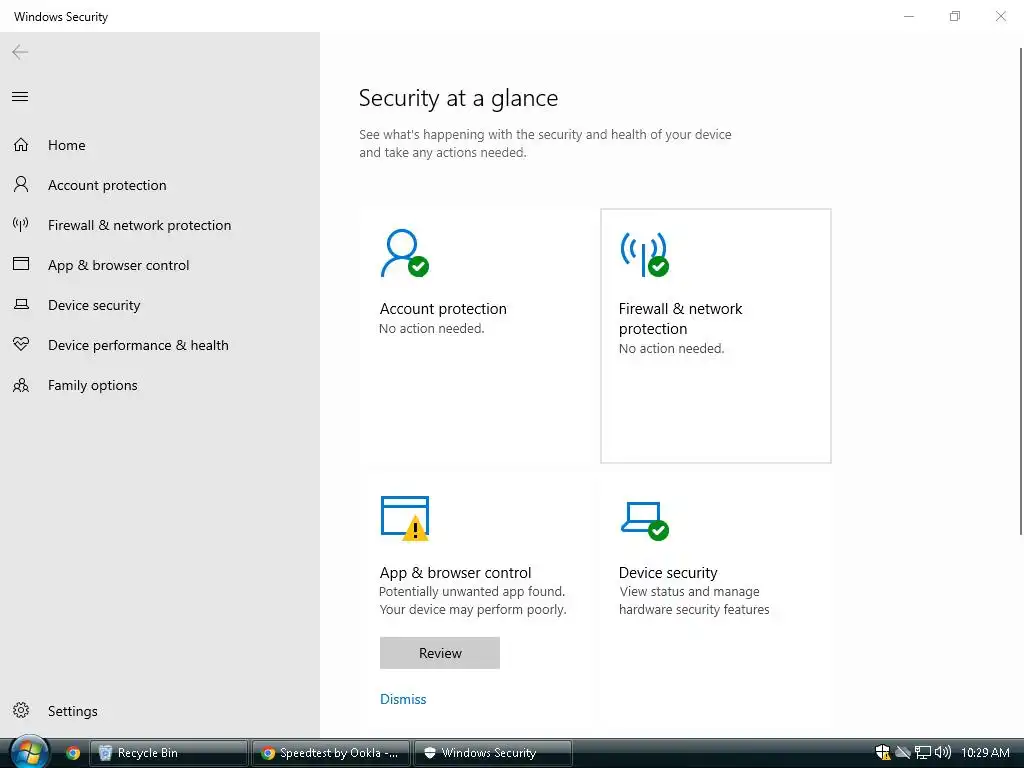Screen dimensions: 1024x768
Task: Open App & browser control sidebar item
Action: coord(160,265)
